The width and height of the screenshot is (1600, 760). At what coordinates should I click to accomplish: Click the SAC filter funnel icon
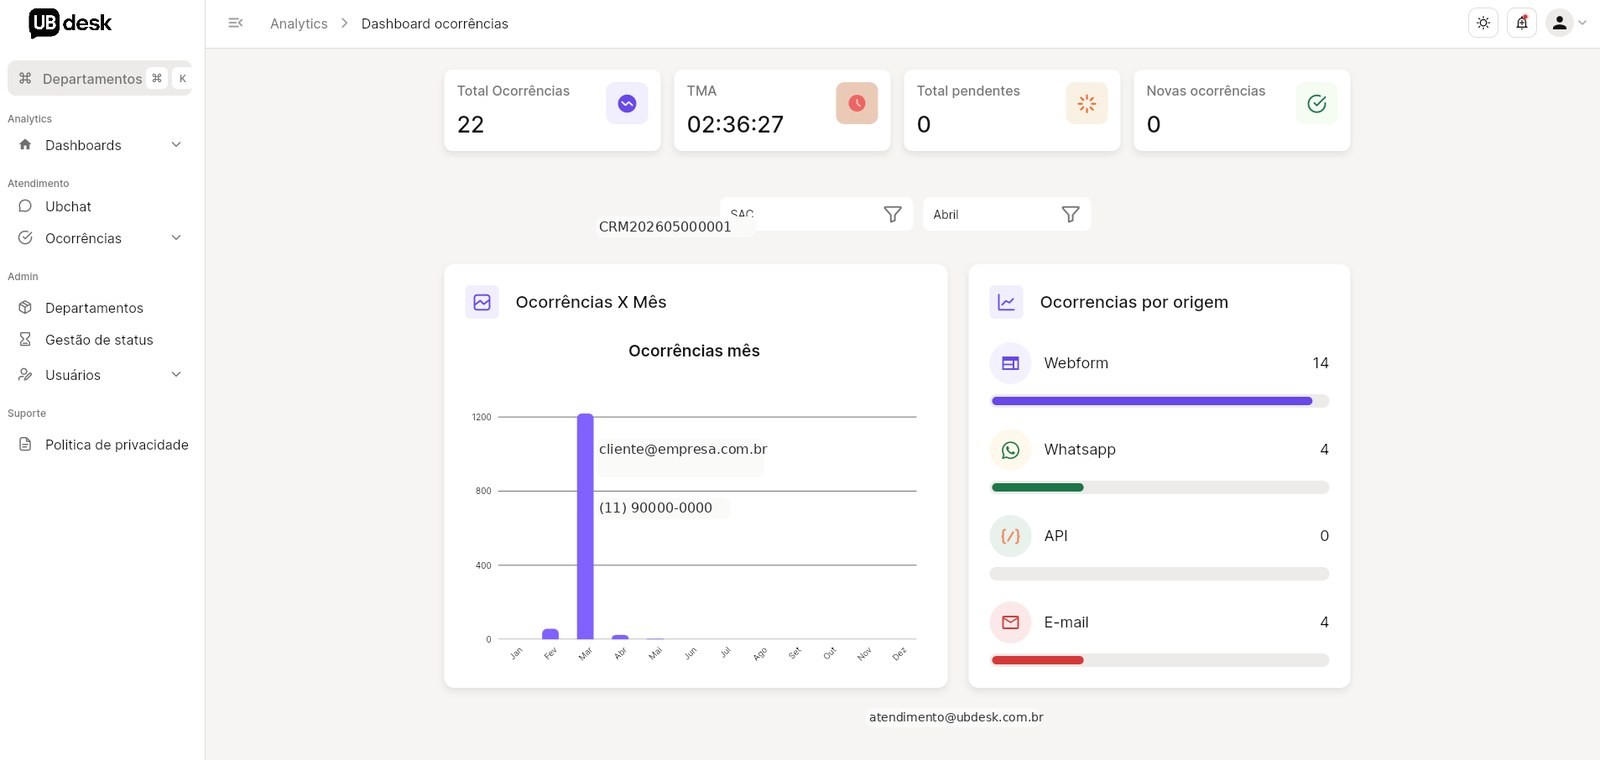(893, 214)
